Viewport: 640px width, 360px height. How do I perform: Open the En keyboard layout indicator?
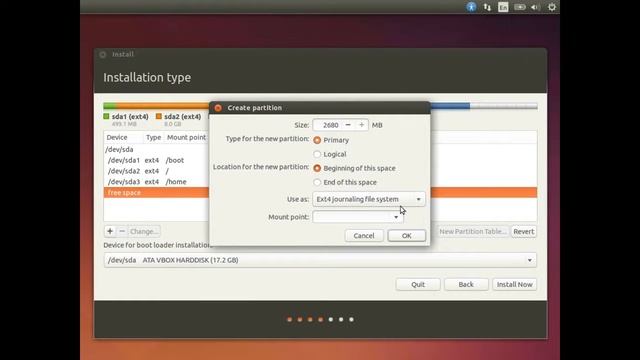point(503,7)
